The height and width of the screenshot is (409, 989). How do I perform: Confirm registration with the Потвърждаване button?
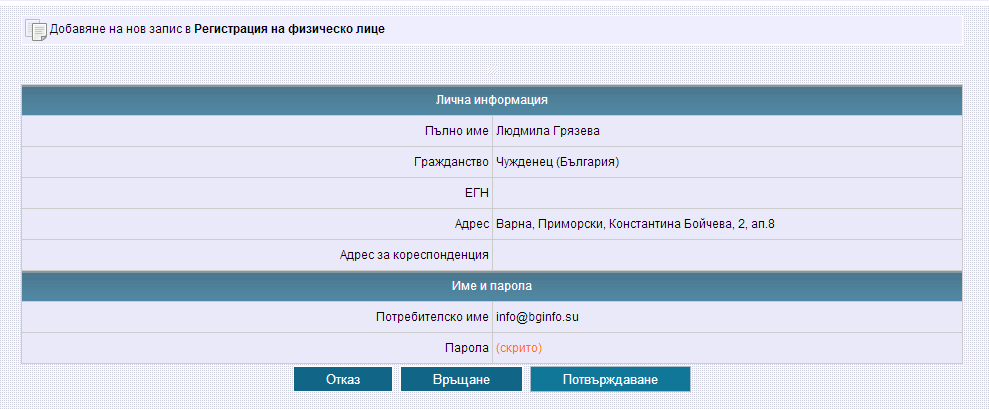click(611, 379)
